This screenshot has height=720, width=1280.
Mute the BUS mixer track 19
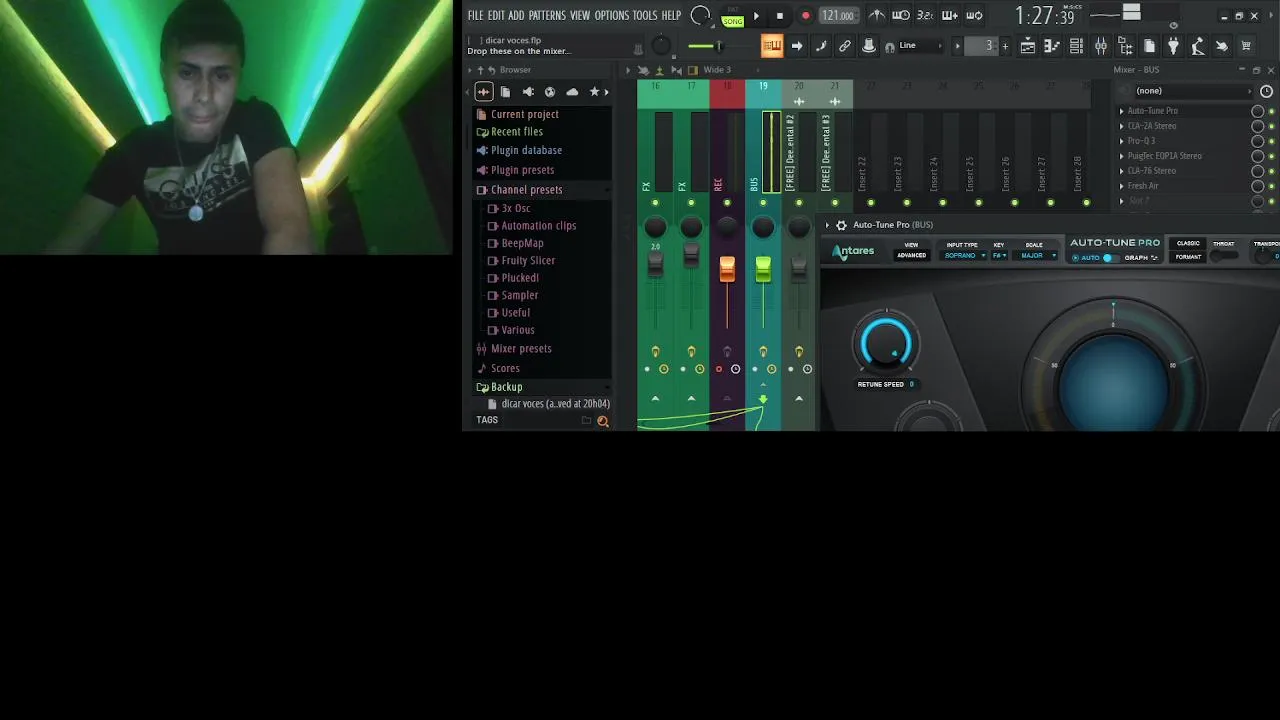(x=763, y=204)
